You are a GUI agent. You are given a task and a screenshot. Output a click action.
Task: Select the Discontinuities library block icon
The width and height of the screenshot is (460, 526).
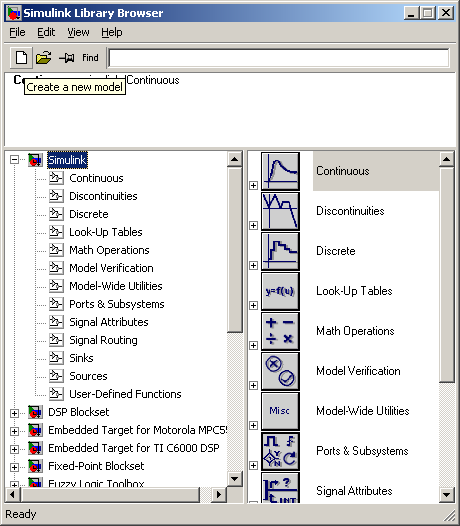pos(280,211)
